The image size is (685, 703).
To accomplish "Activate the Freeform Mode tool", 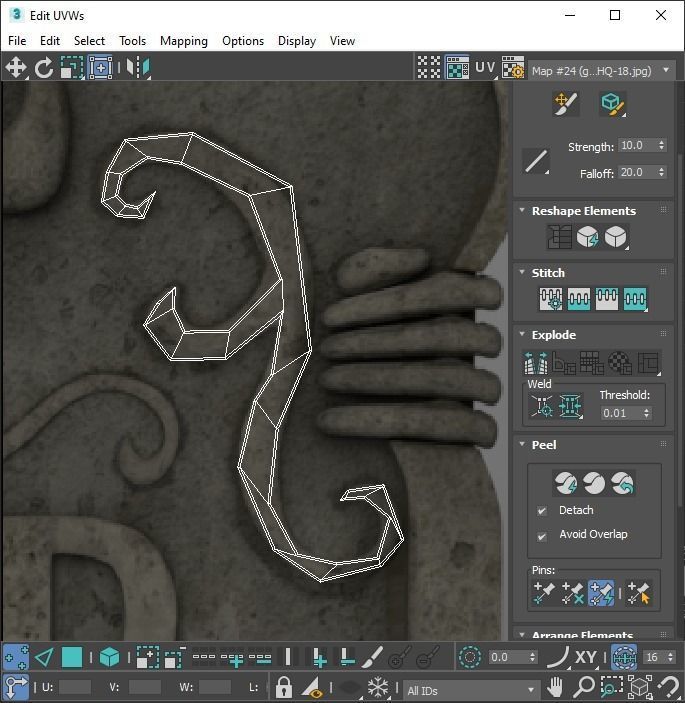I will 100,68.
